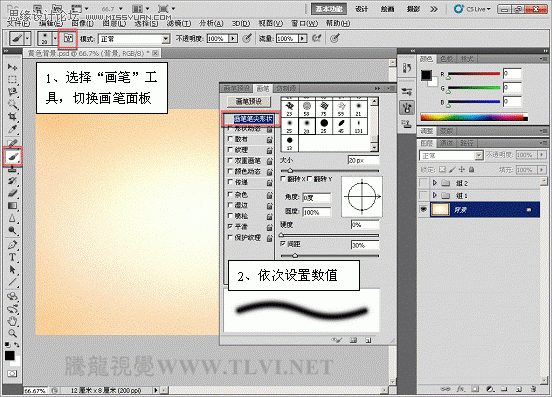552x397 pixels.
Task: Toggle tablet pressure for opacity icon
Action: tap(247, 38)
